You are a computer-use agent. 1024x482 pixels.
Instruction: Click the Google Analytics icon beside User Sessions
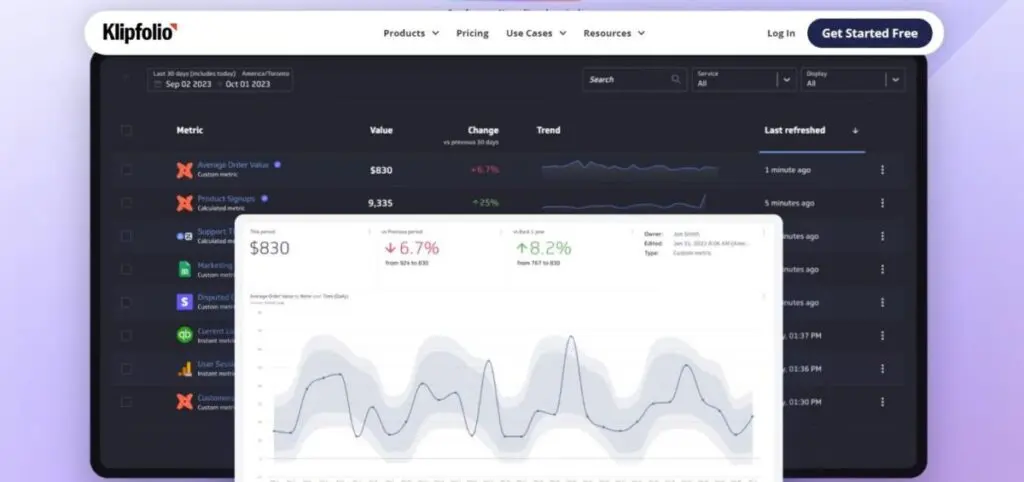click(184, 368)
